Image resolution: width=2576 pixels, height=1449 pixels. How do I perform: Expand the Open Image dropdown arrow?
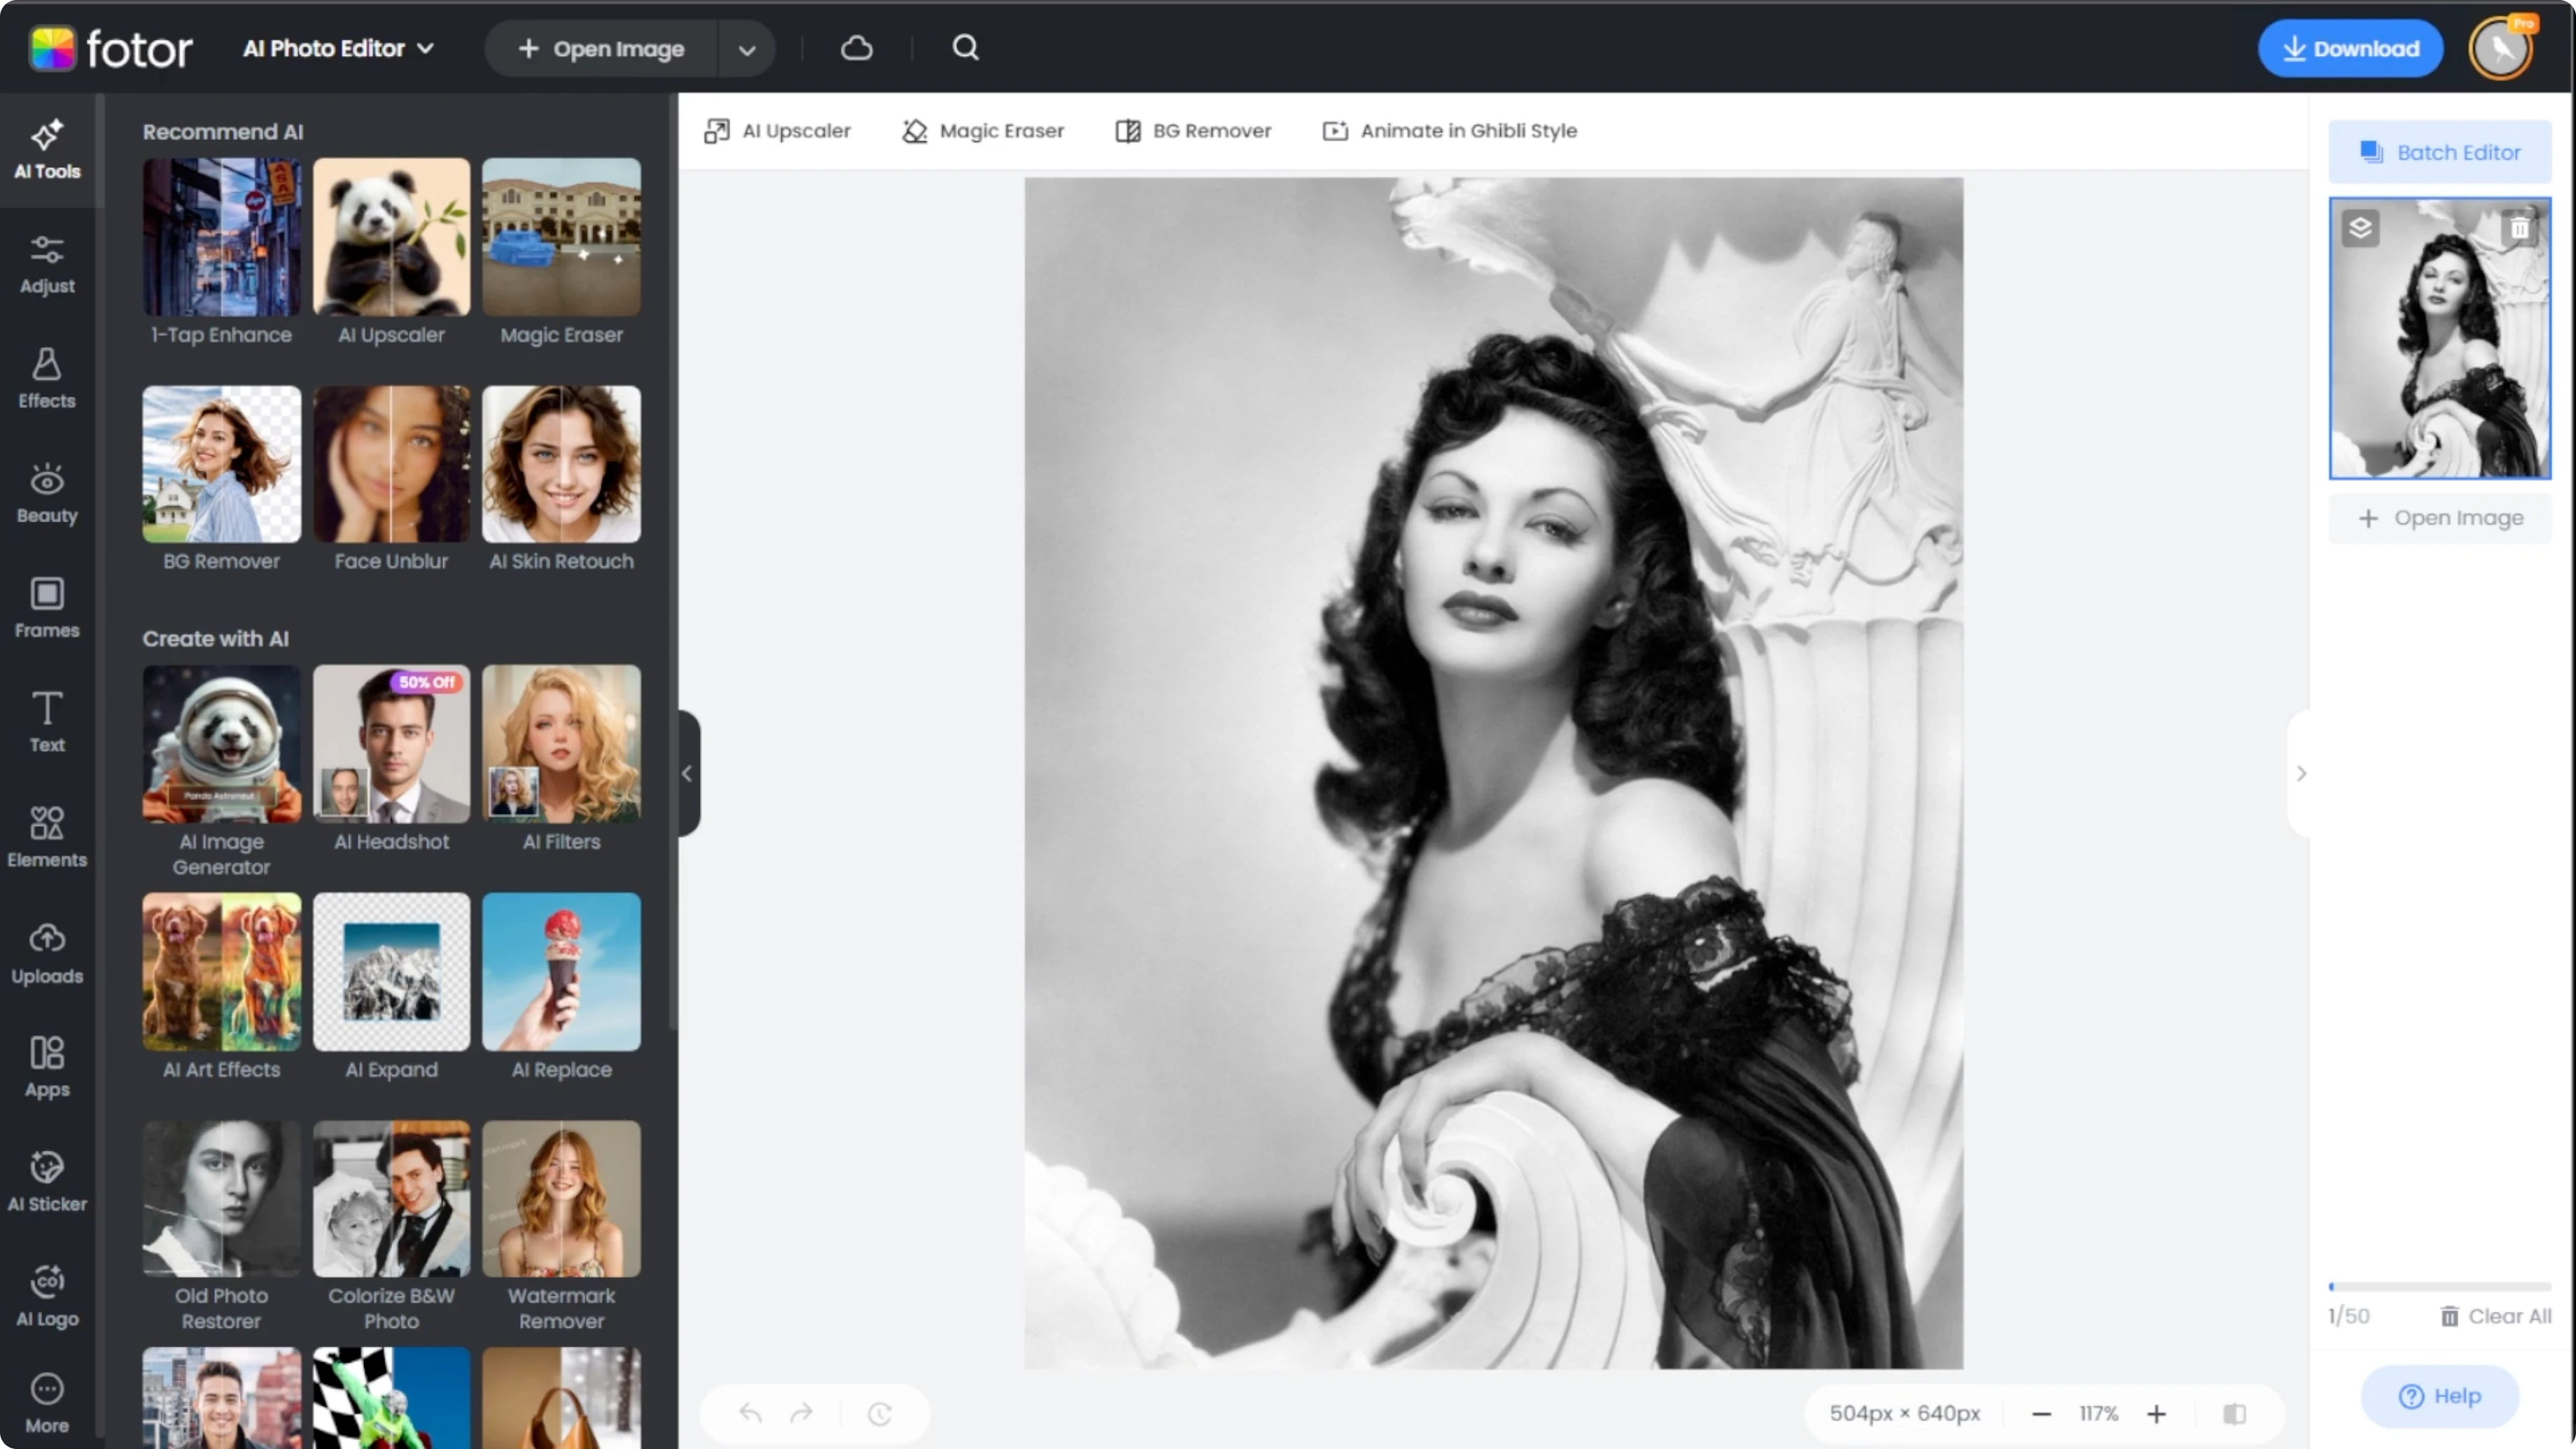point(747,49)
